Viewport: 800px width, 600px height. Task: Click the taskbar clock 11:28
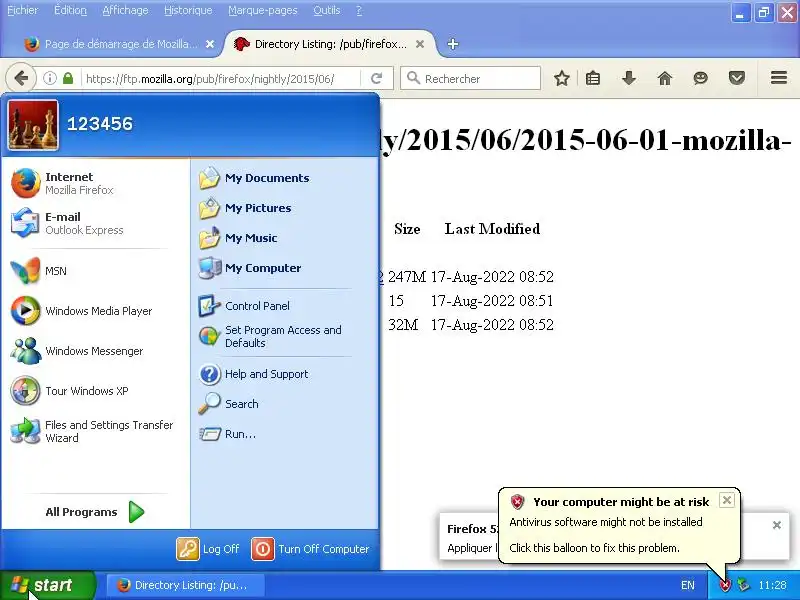tap(772, 585)
